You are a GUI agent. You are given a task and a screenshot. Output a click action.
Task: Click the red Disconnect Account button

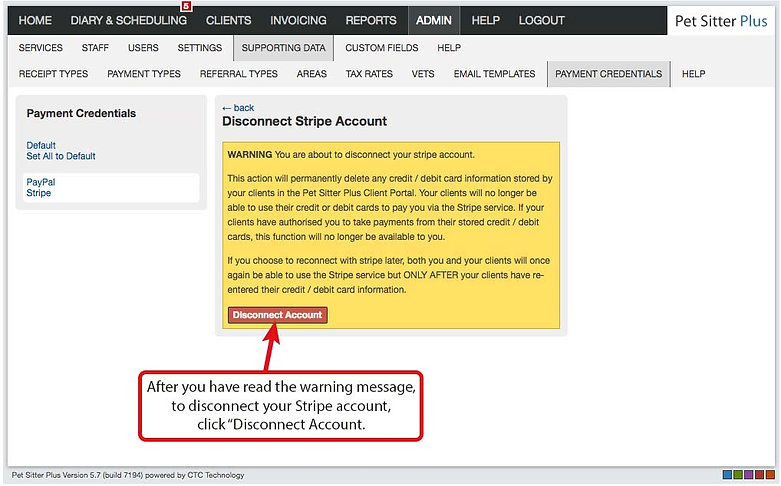coord(277,315)
